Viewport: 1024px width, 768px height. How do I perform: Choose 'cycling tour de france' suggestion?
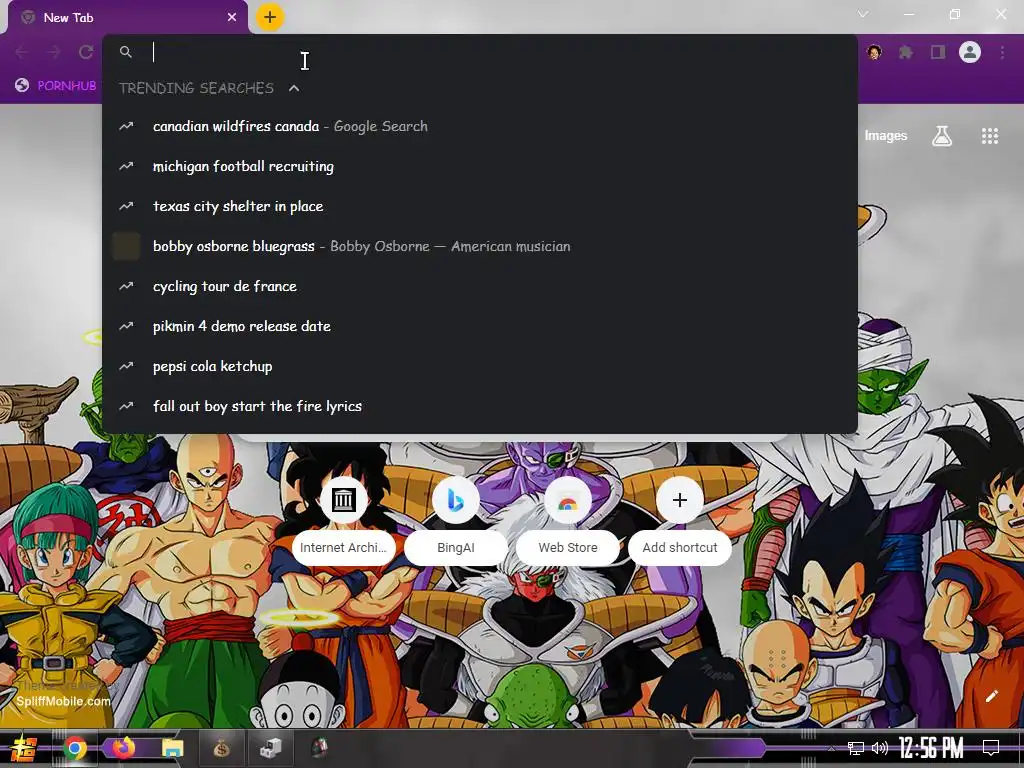[479, 286]
